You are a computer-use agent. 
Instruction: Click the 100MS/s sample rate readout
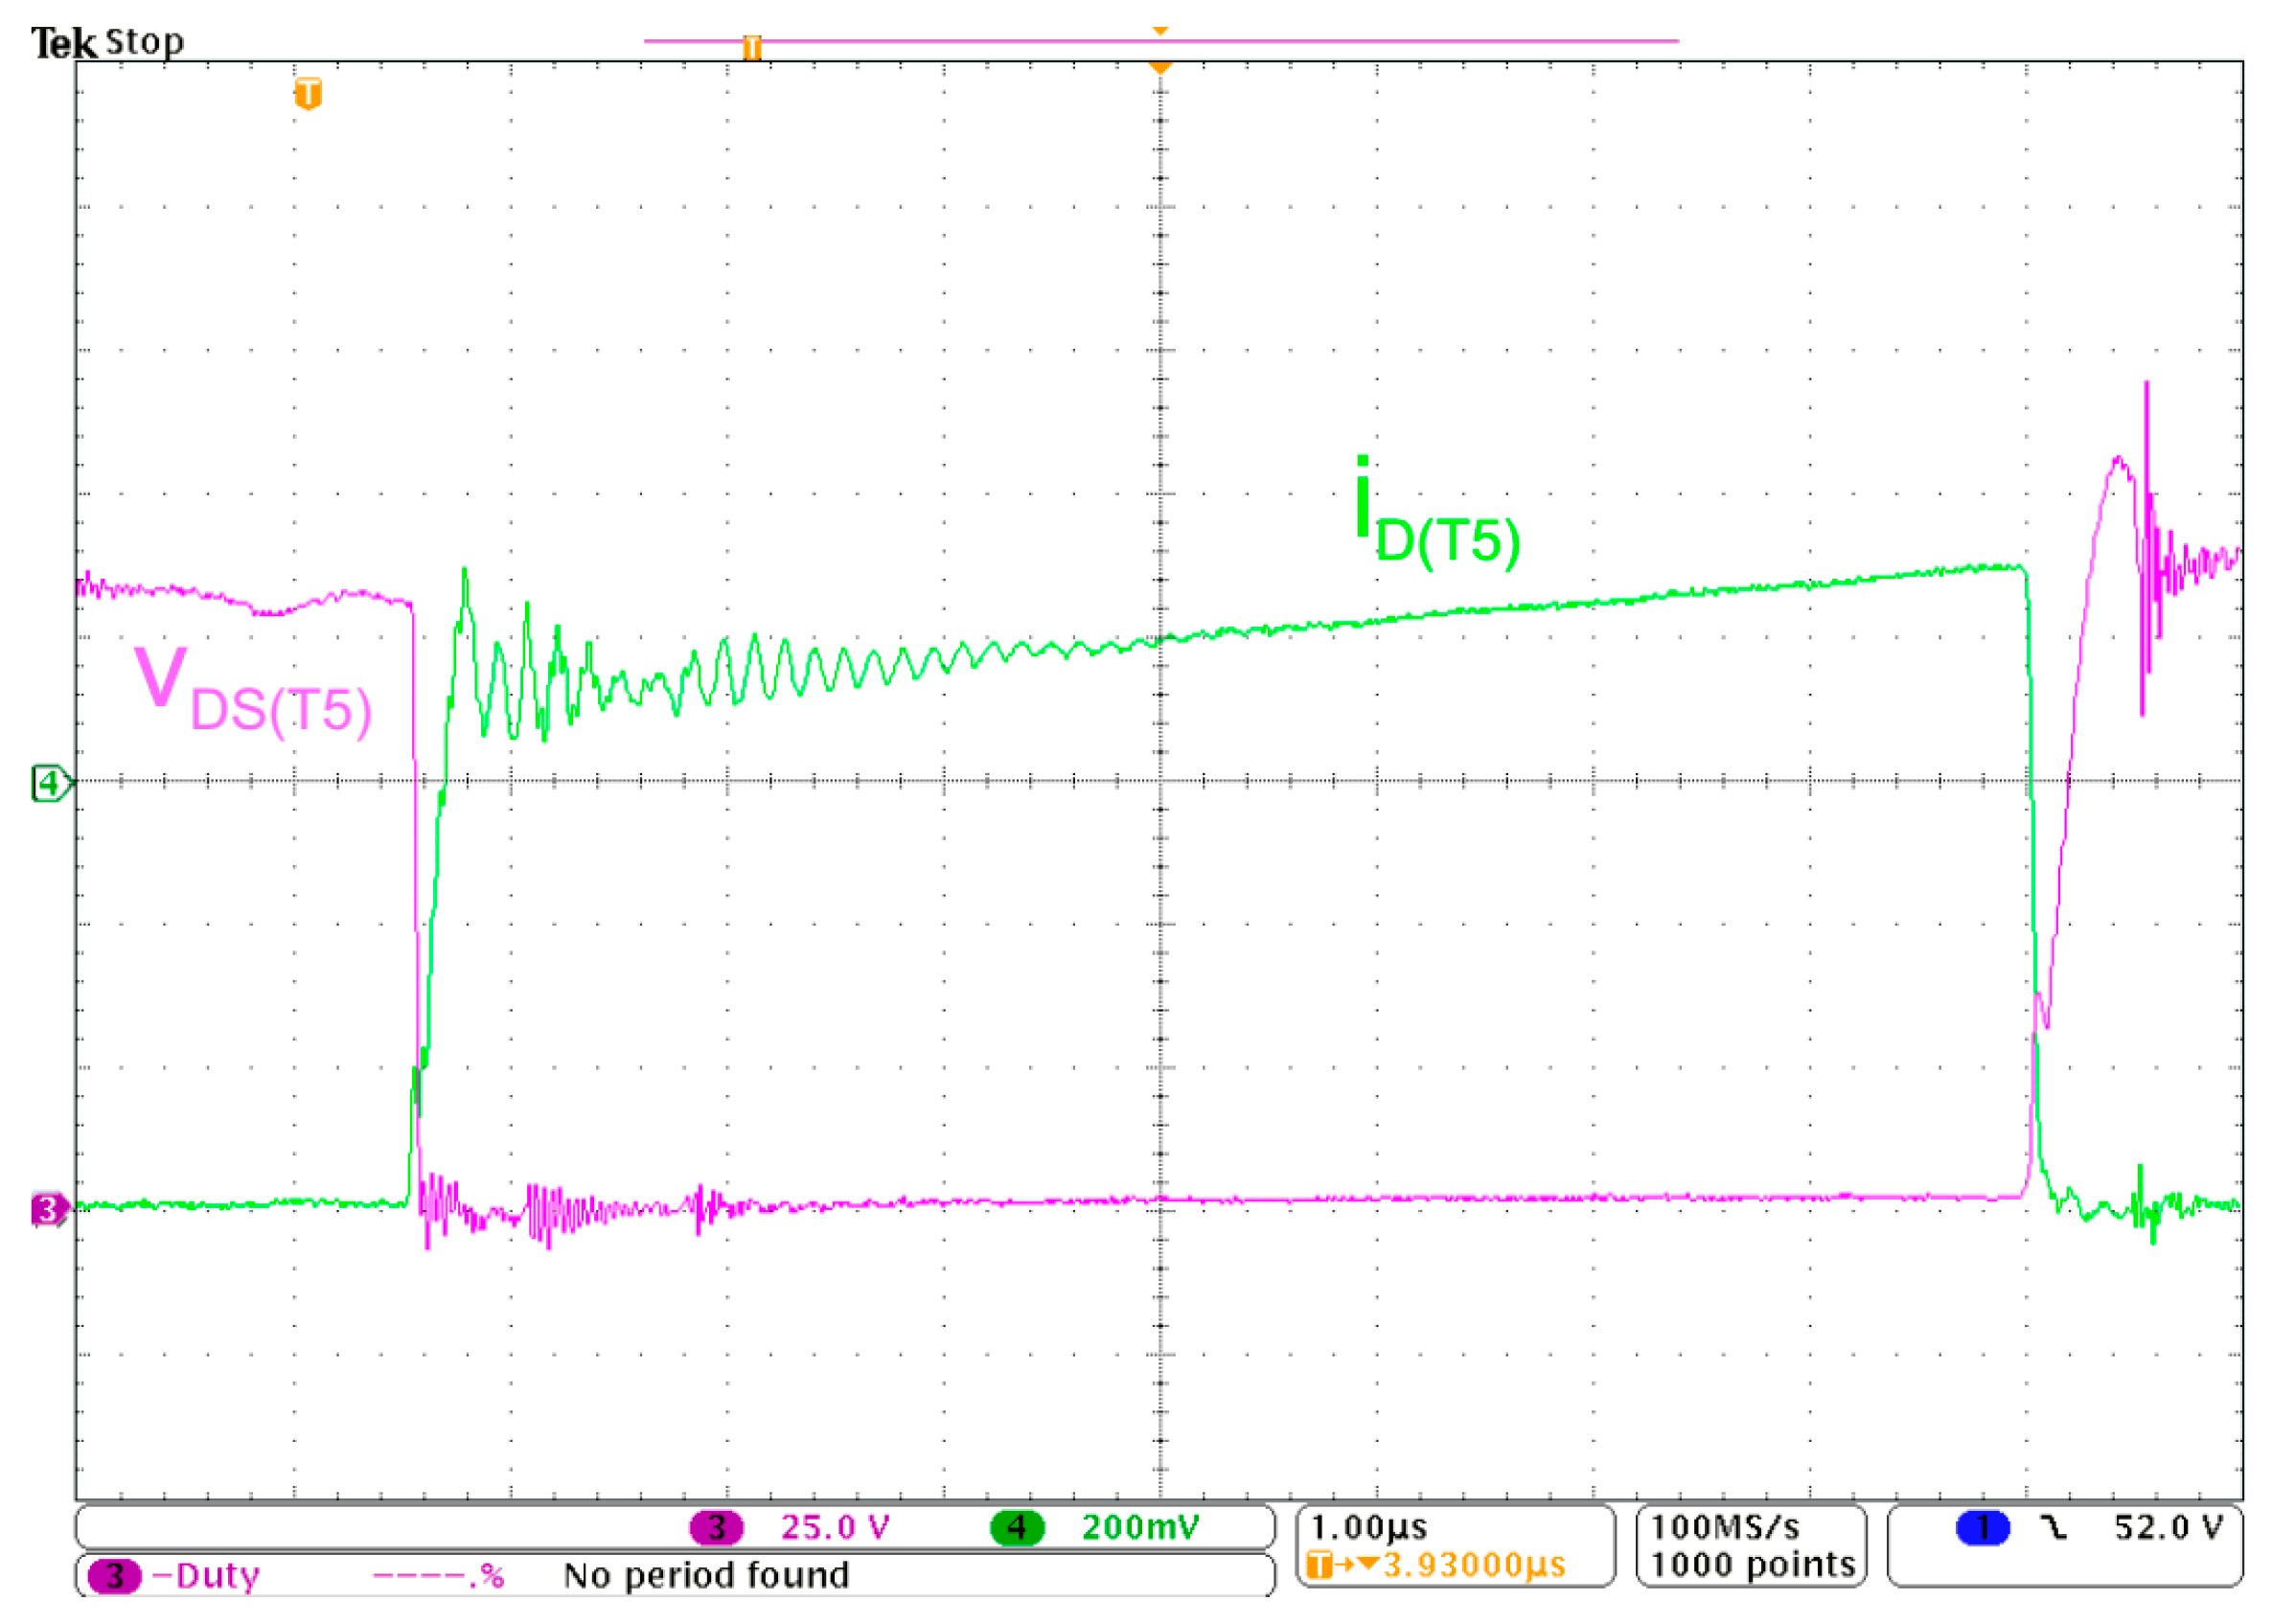1724,1527
